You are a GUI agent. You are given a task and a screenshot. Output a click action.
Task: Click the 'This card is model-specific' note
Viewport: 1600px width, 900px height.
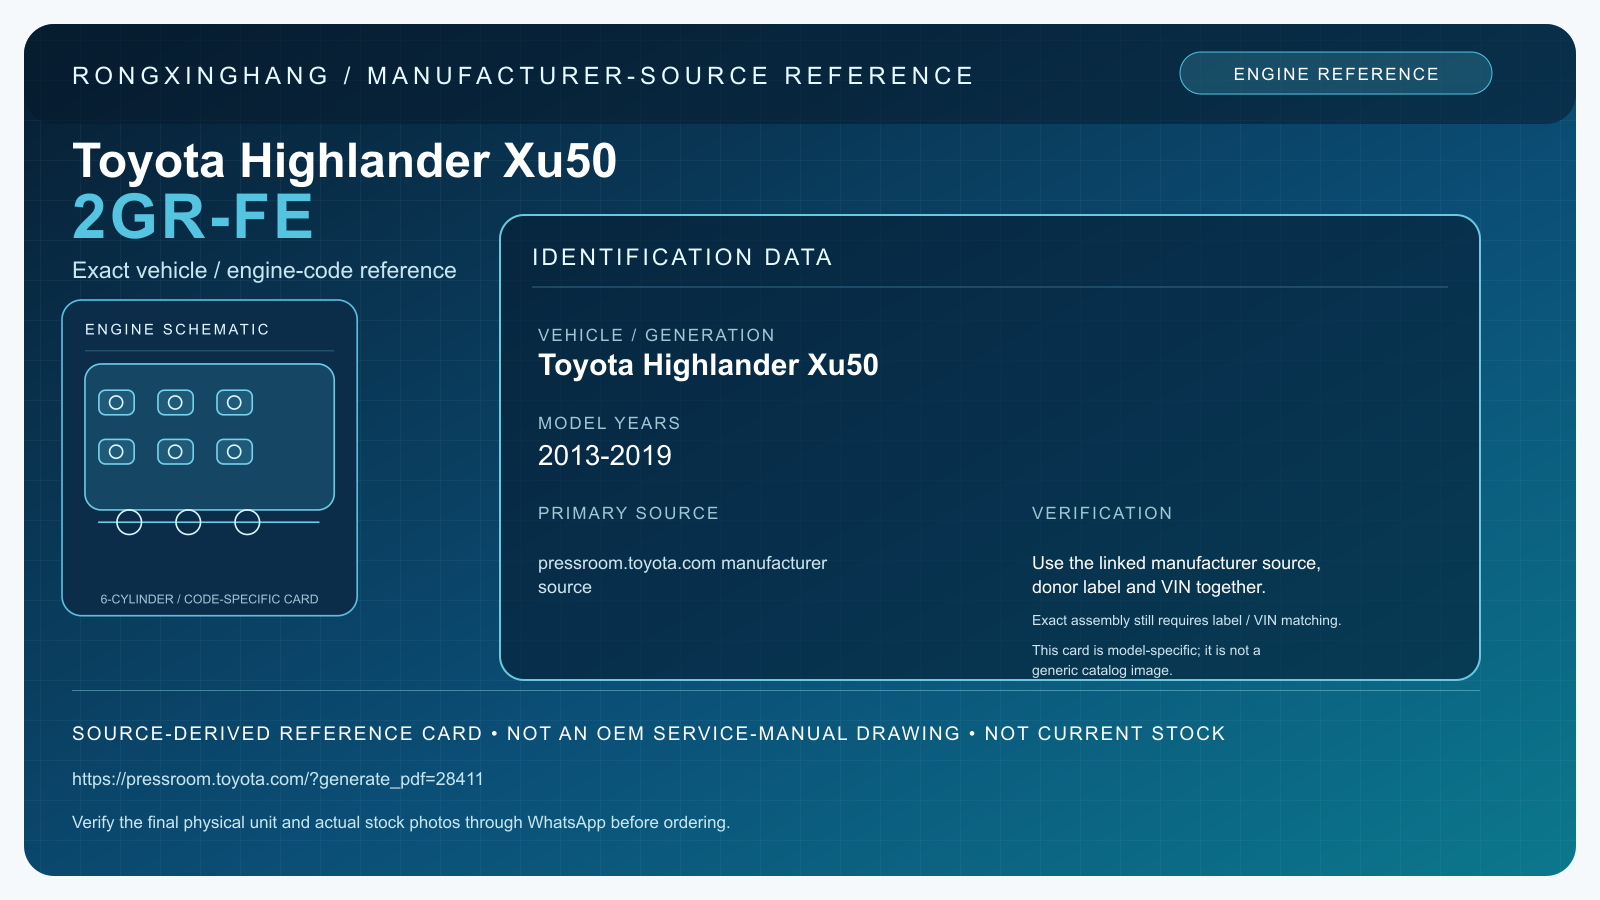tap(1146, 660)
